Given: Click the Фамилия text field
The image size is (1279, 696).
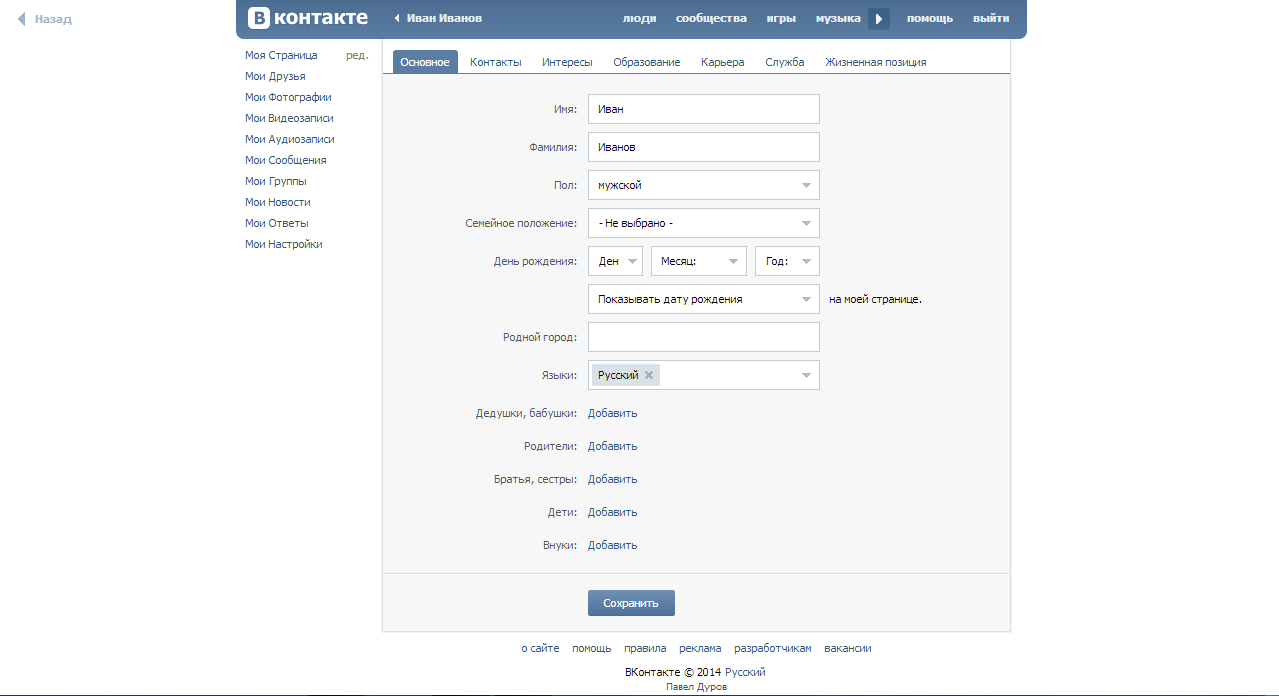Looking at the screenshot, I should (703, 147).
